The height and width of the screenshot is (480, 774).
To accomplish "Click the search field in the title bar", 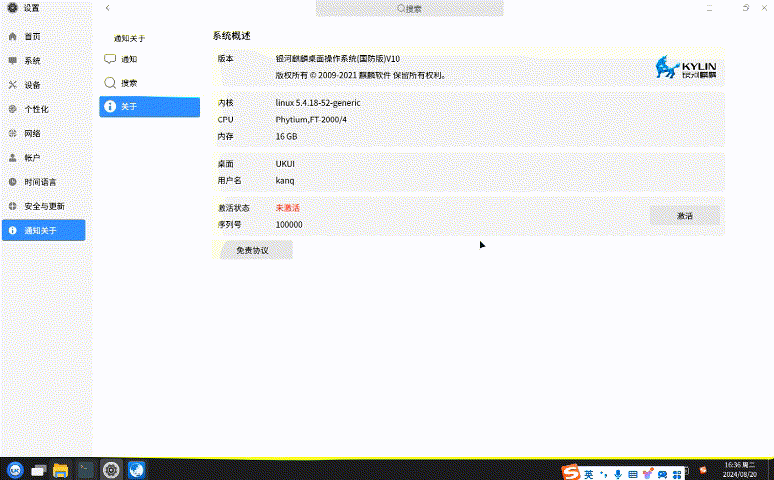I will click(x=409, y=8).
